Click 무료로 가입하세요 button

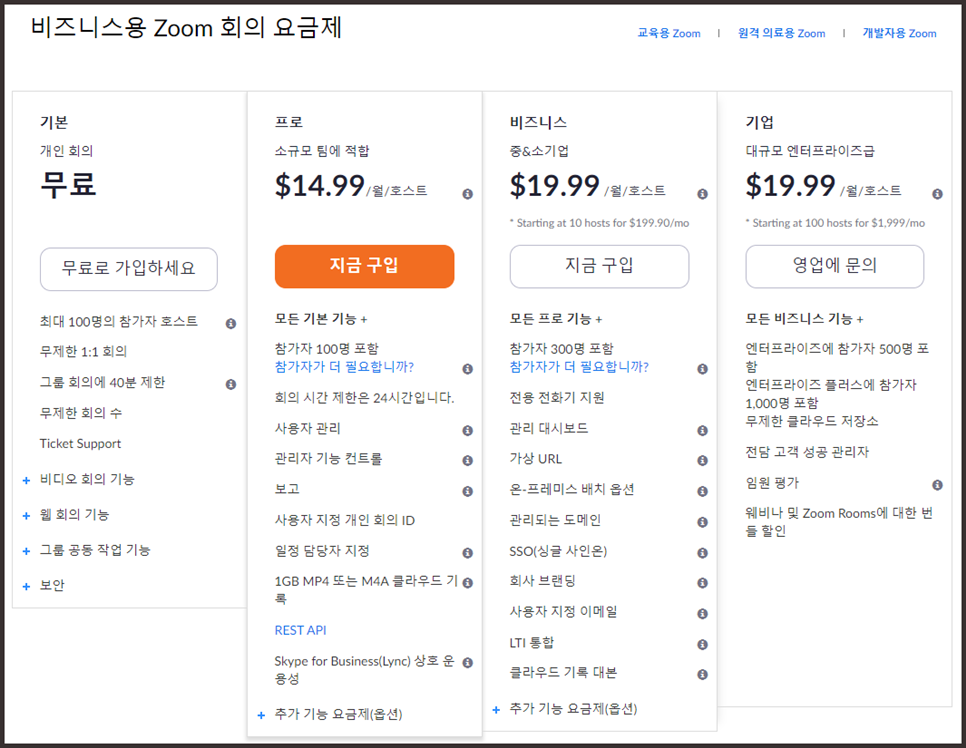[x=129, y=269]
